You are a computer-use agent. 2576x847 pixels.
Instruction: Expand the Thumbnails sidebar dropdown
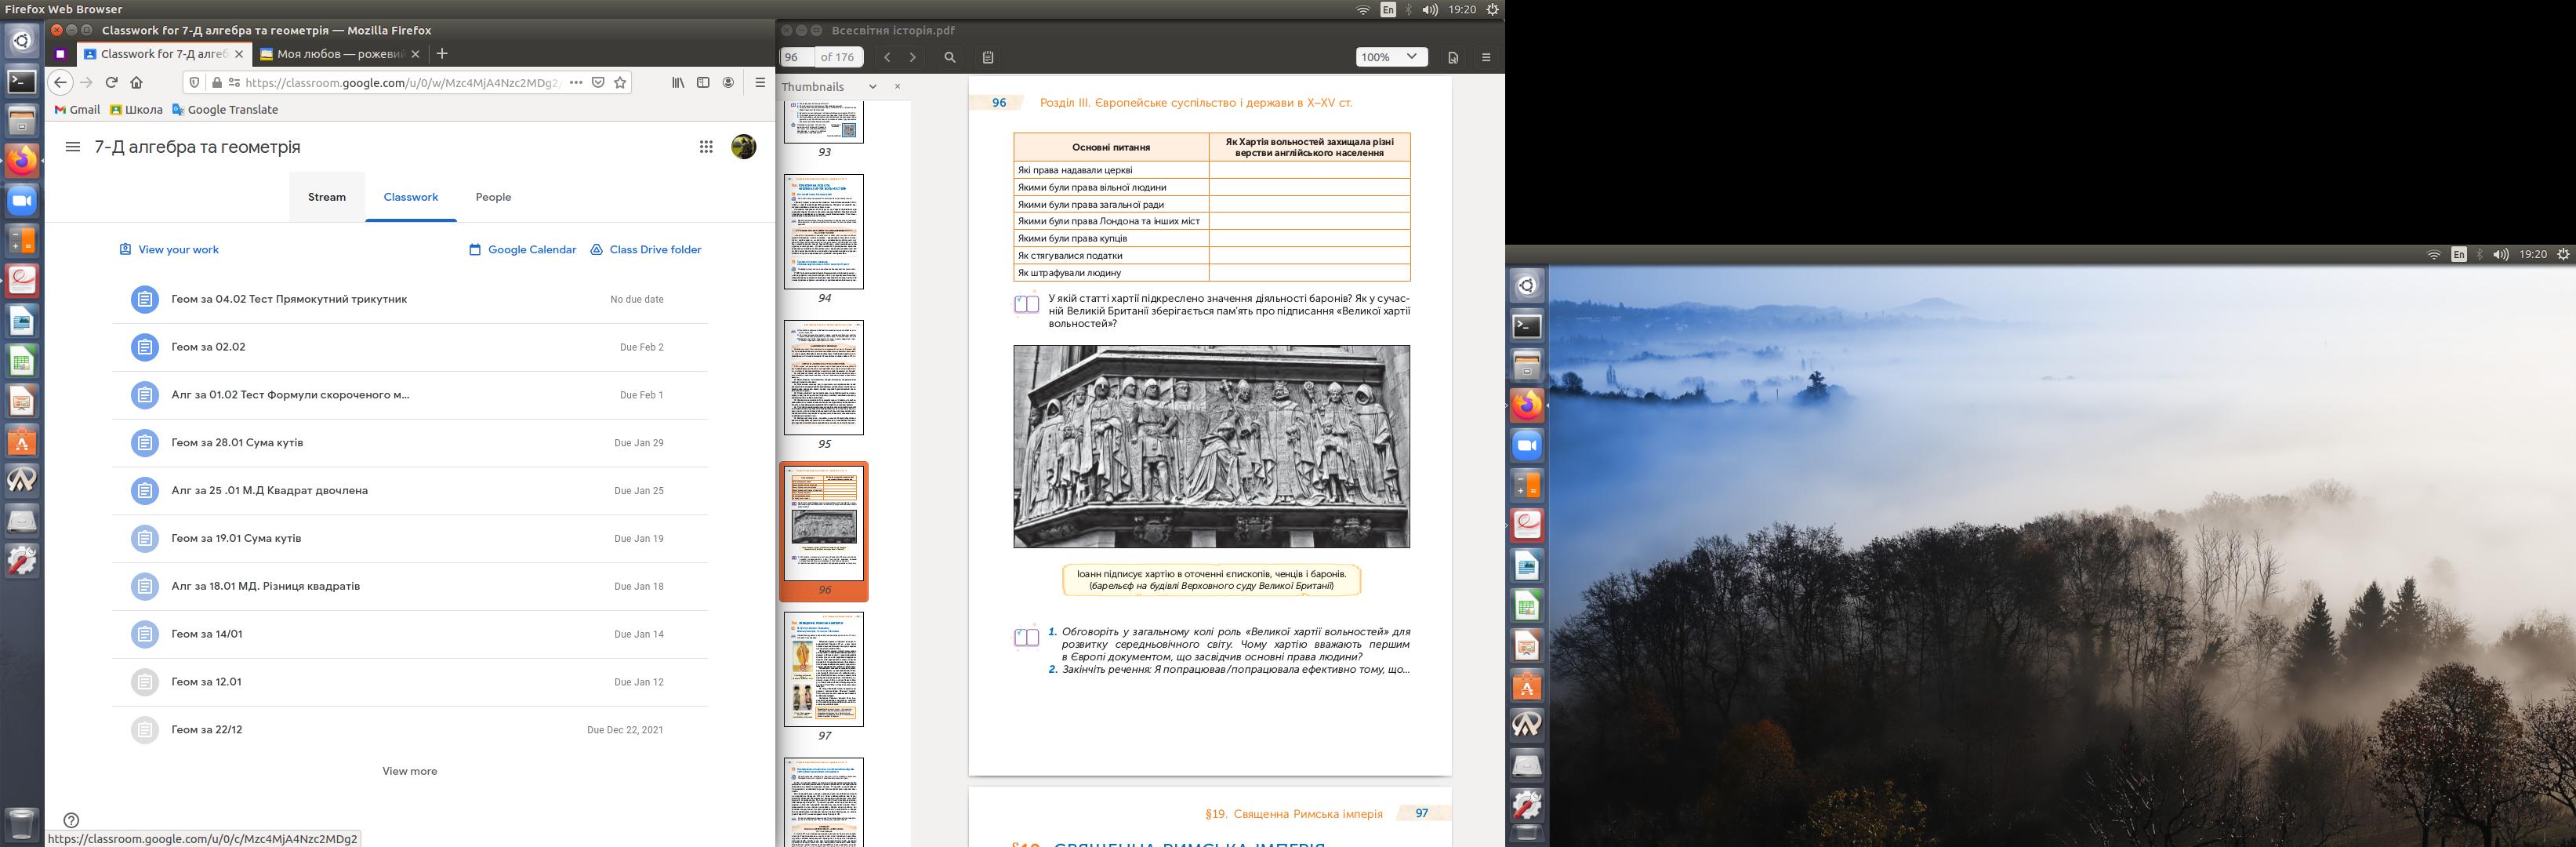(x=872, y=87)
